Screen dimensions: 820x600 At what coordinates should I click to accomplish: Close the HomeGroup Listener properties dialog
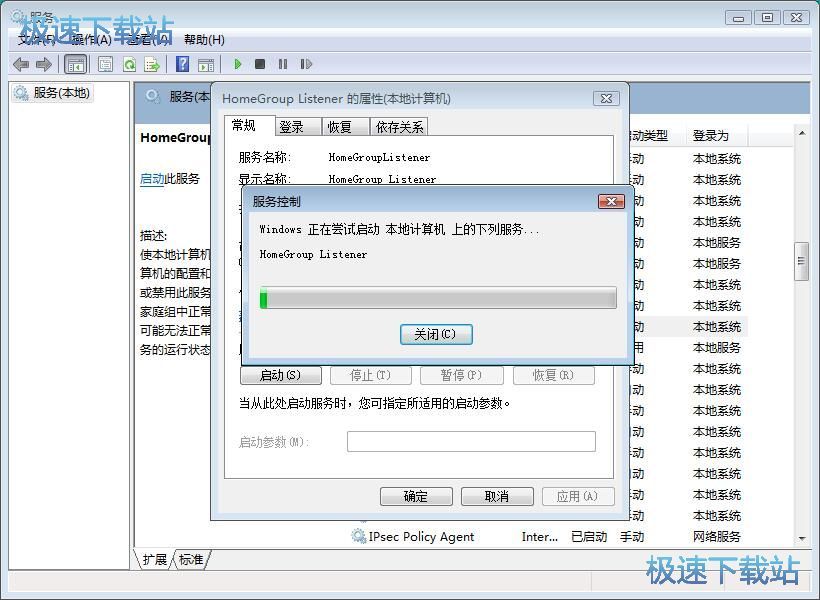click(x=606, y=98)
